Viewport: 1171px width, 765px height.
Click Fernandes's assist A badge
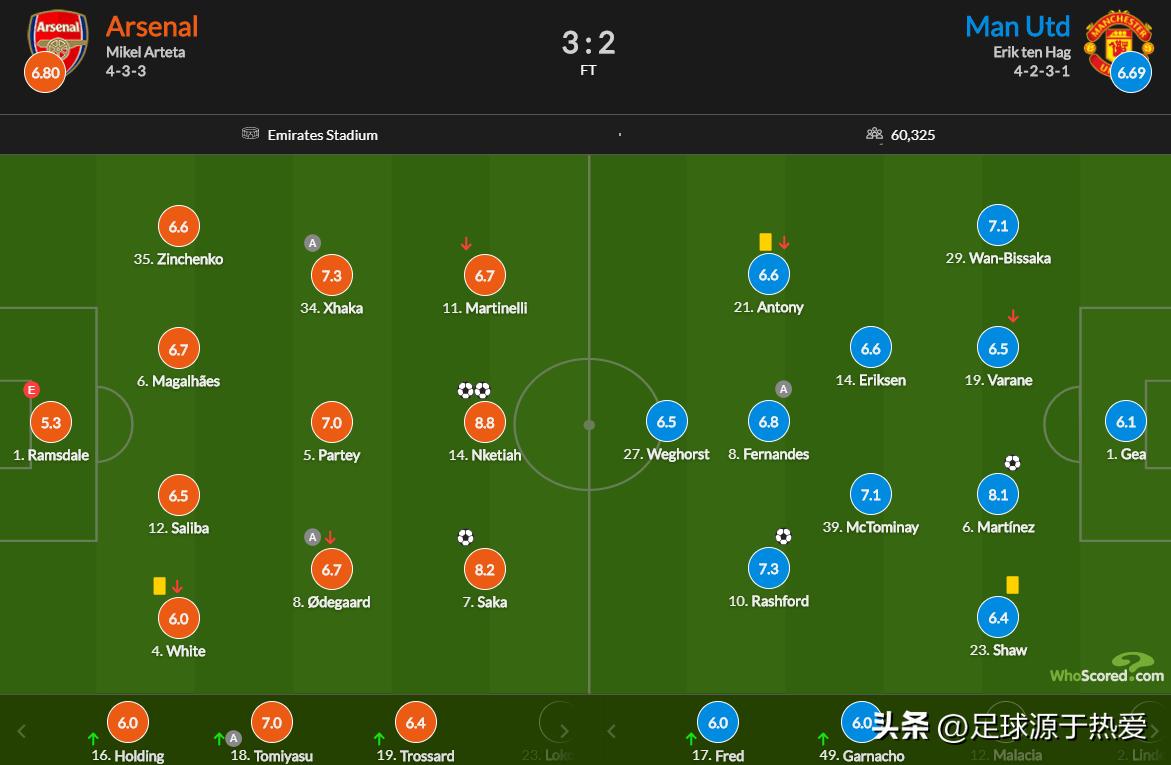coord(783,389)
